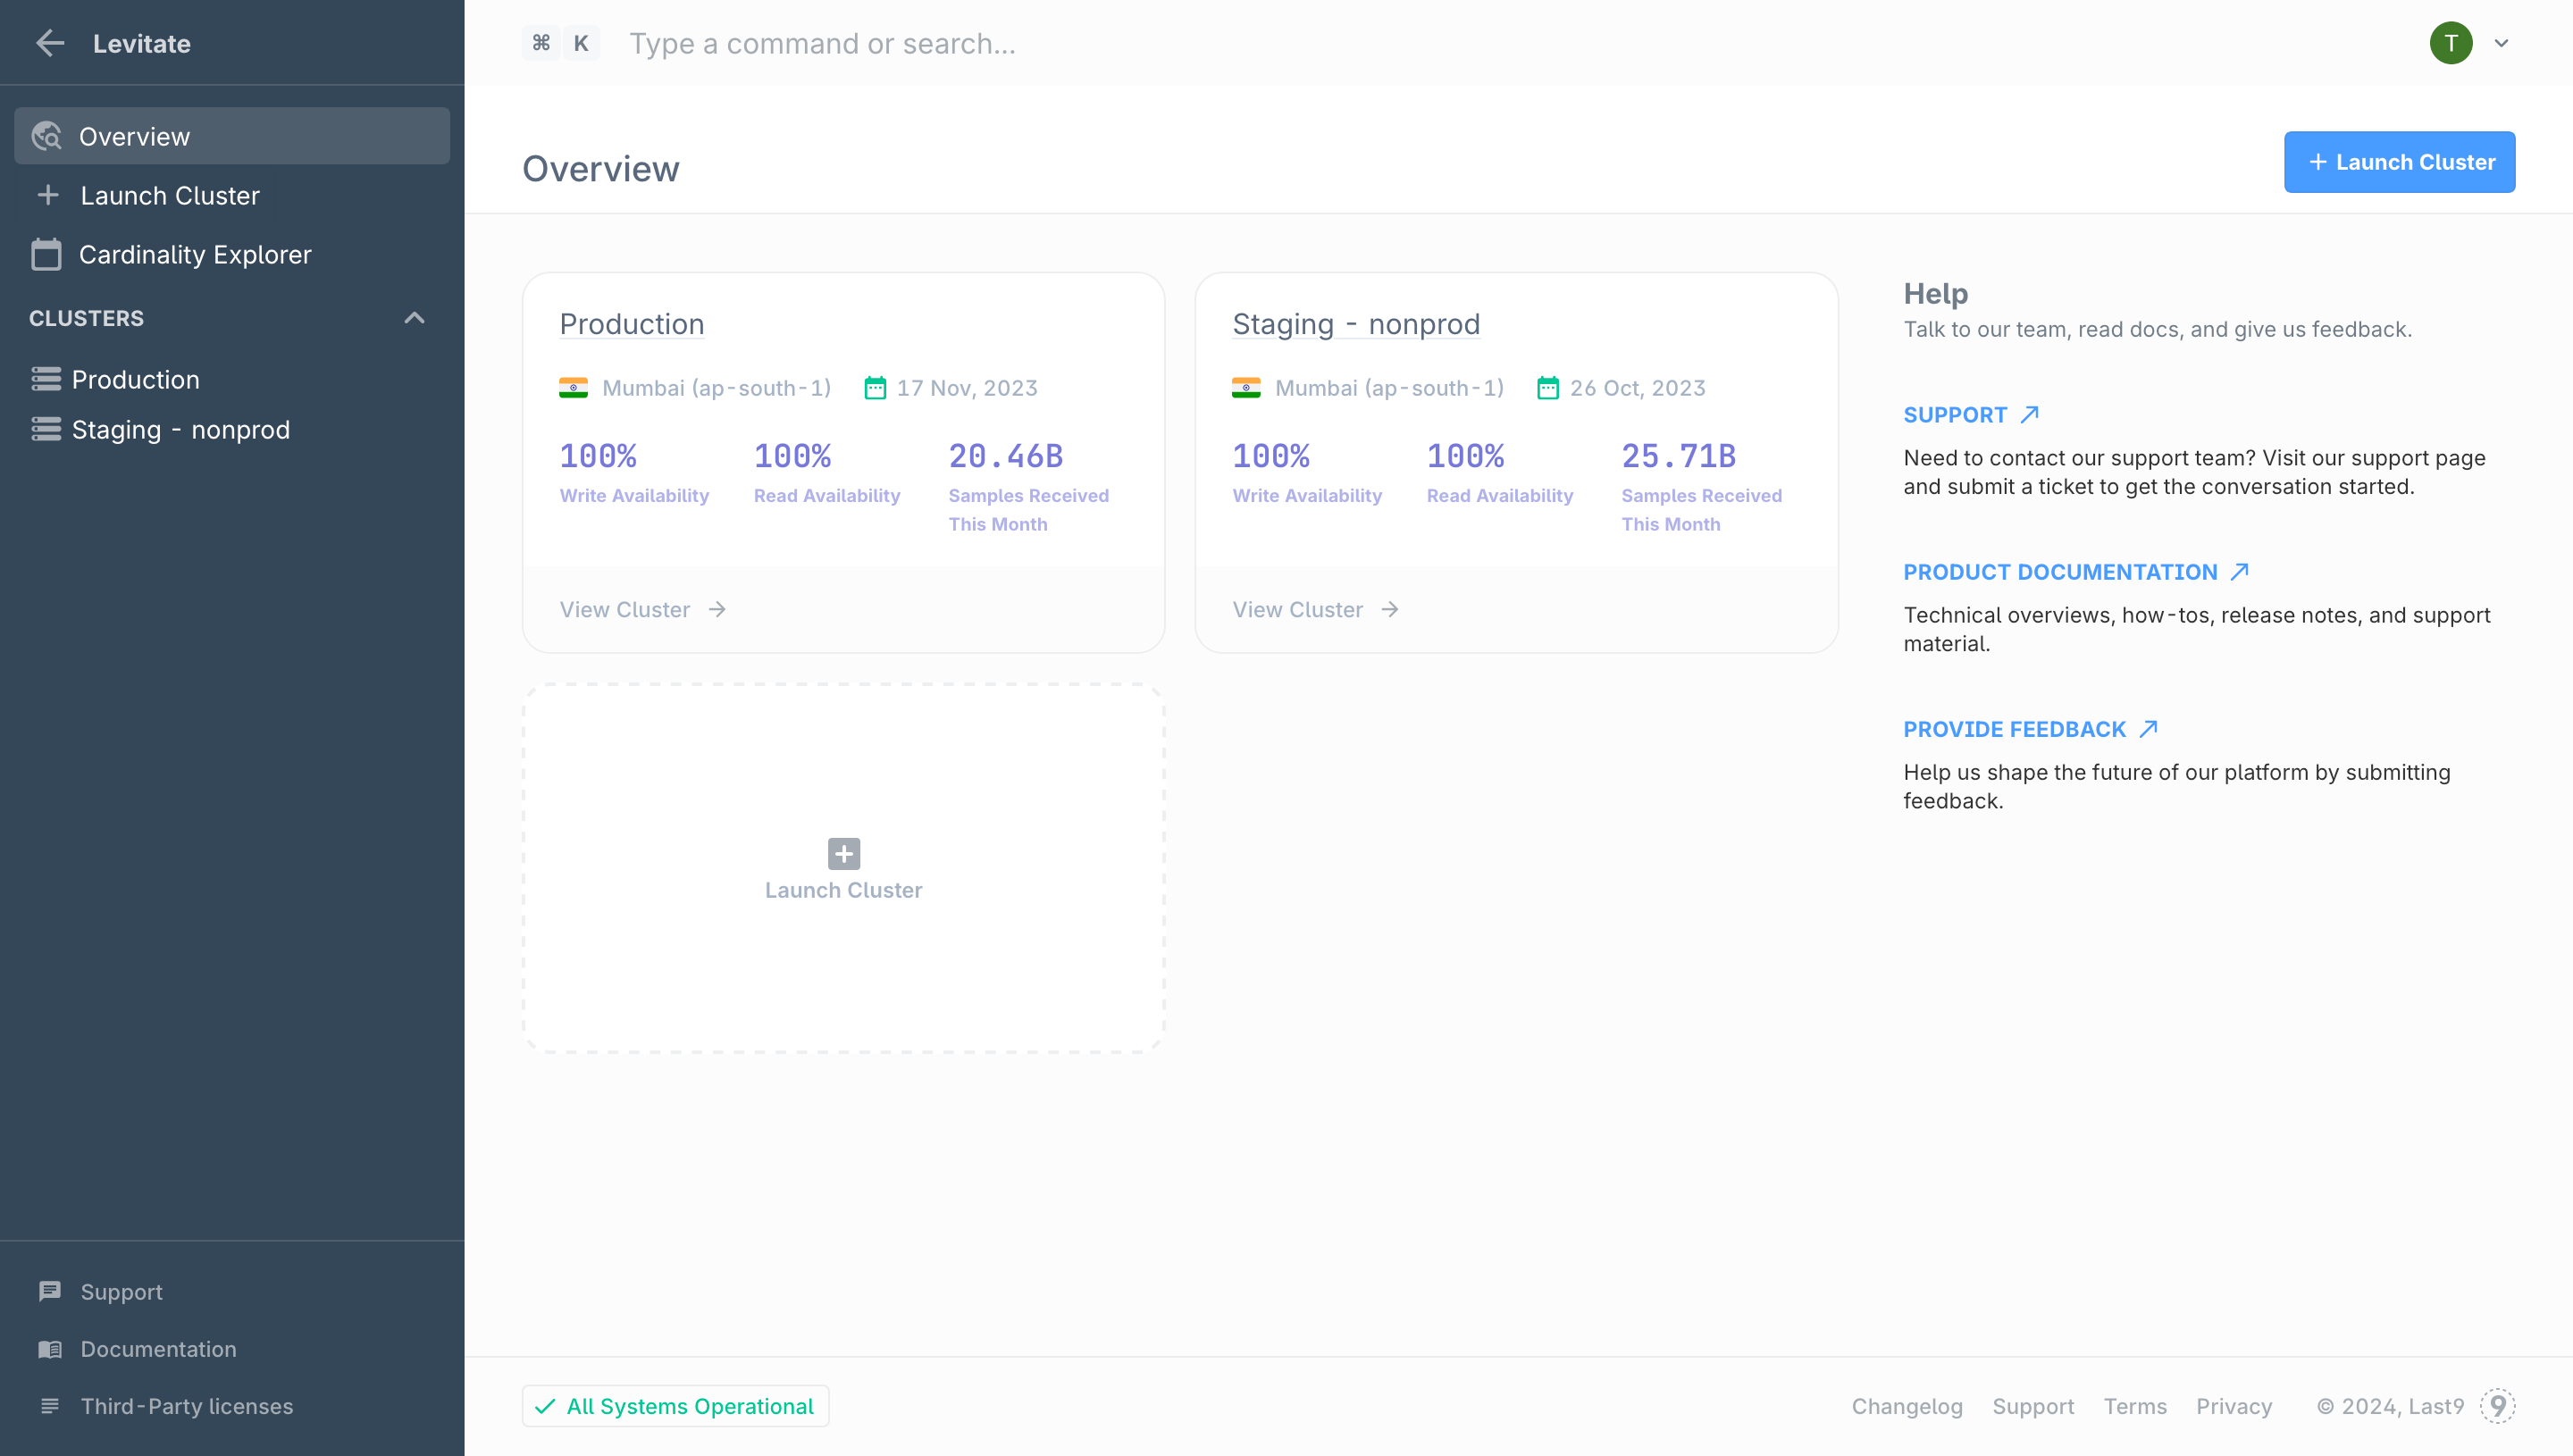Viewport: 2573px width, 1456px height.
Task: Click the Launch Cluster button top-right
Action: 2400,161
